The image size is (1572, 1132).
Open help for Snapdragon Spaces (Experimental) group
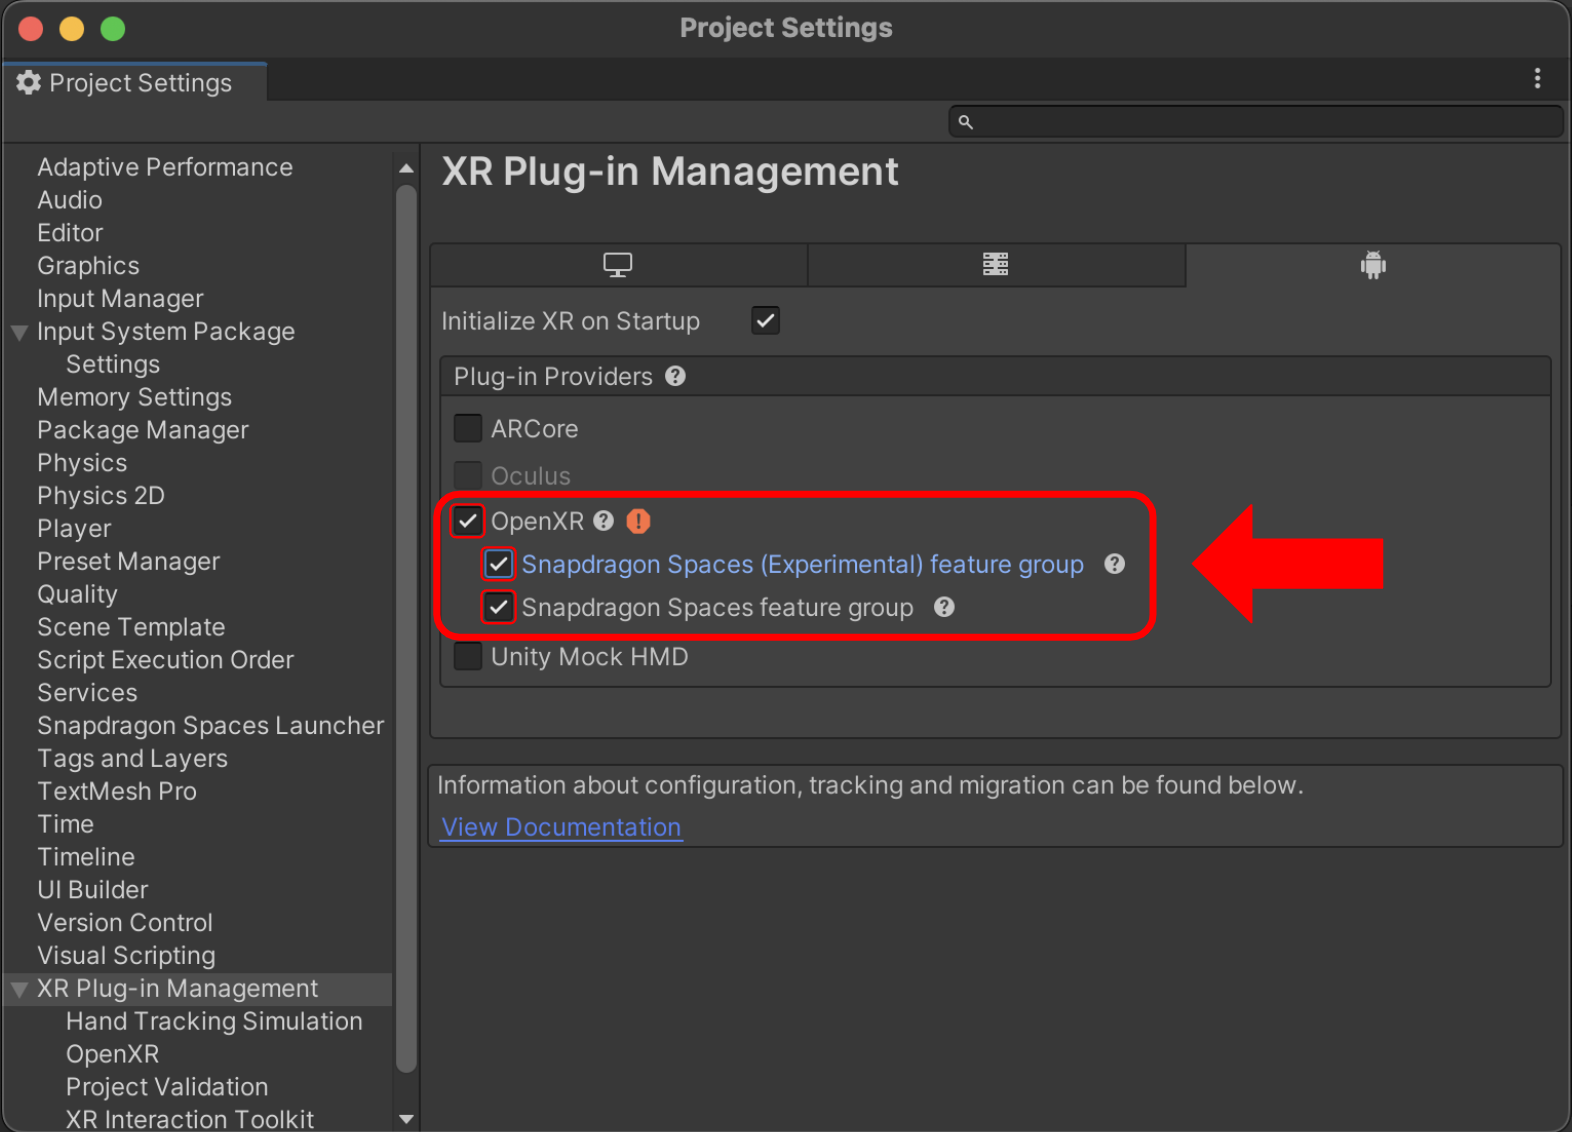(1114, 564)
